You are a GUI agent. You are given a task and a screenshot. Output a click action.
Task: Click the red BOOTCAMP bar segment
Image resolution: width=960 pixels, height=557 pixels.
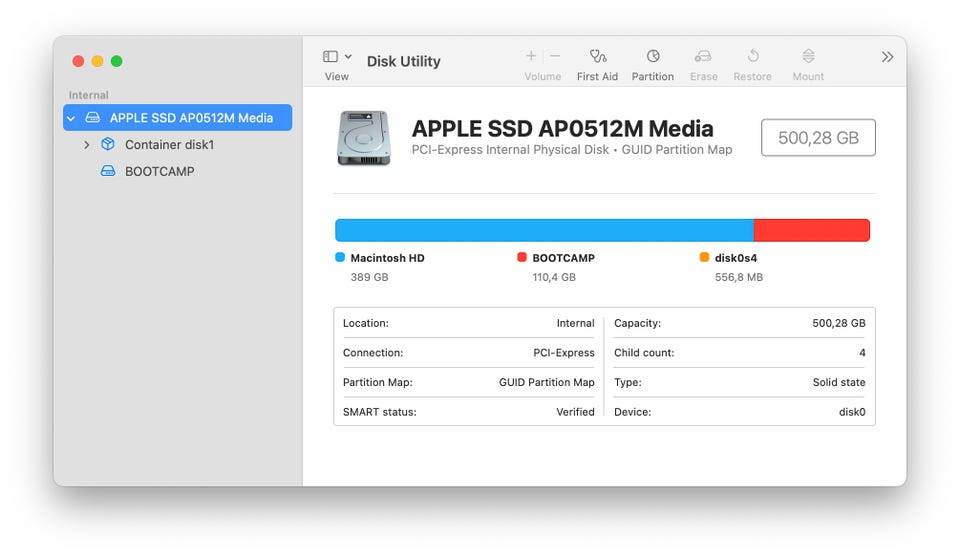tap(812, 230)
